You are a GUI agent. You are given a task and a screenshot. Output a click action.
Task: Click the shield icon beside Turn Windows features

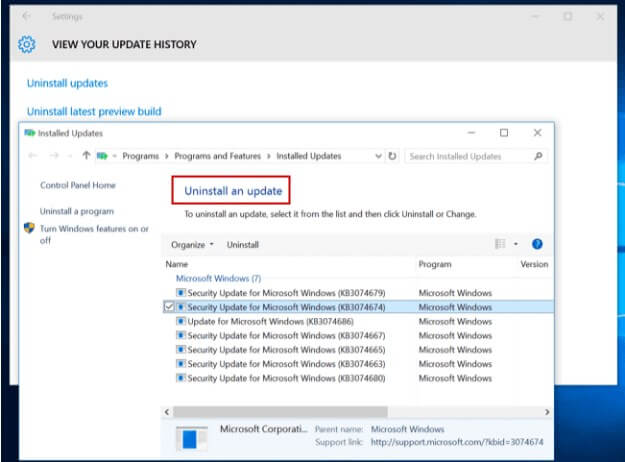(x=30, y=229)
